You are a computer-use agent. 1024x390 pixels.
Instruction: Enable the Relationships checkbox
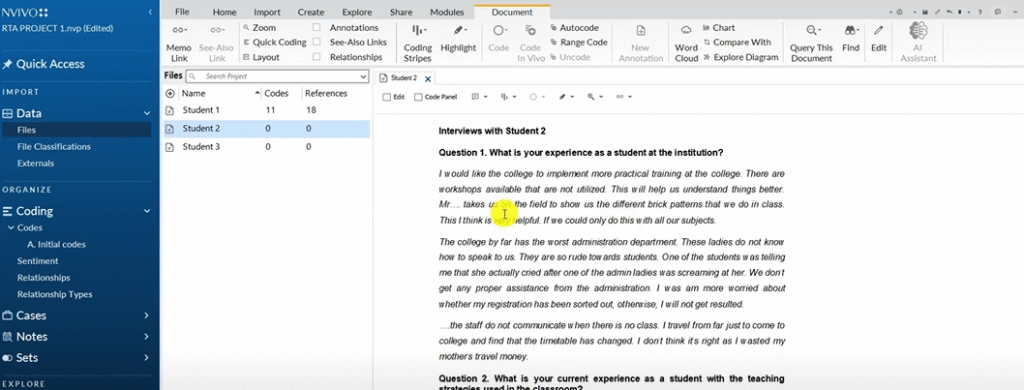coord(317,57)
